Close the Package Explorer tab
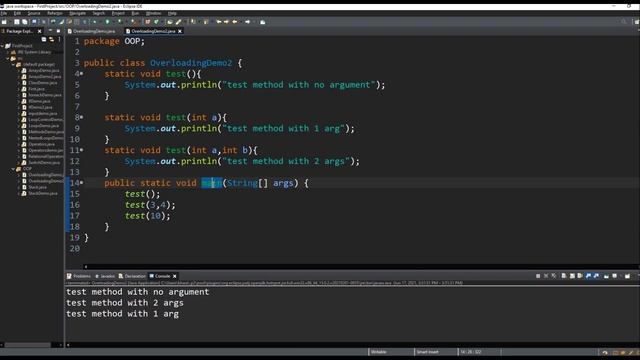 pyautogui.click(x=40, y=31)
